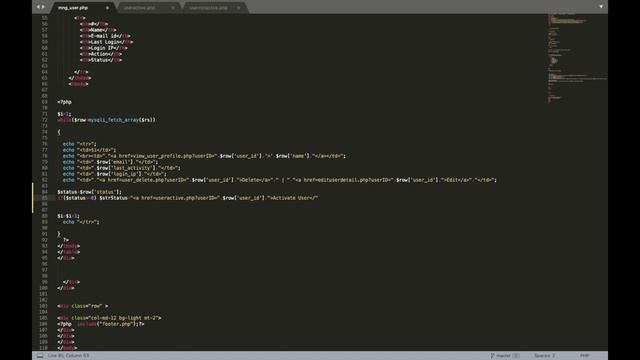The width and height of the screenshot is (640, 360).
Task: Click the E-mail id table header line
Action: (x=105, y=36)
